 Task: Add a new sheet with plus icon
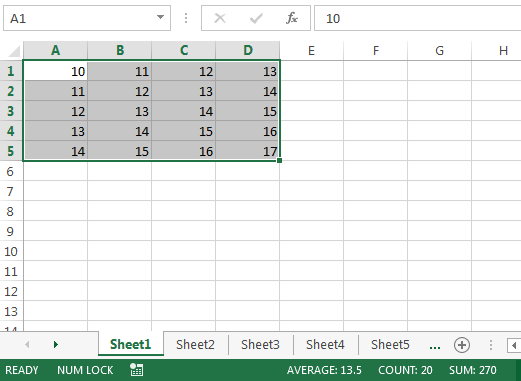(x=462, y=345)
